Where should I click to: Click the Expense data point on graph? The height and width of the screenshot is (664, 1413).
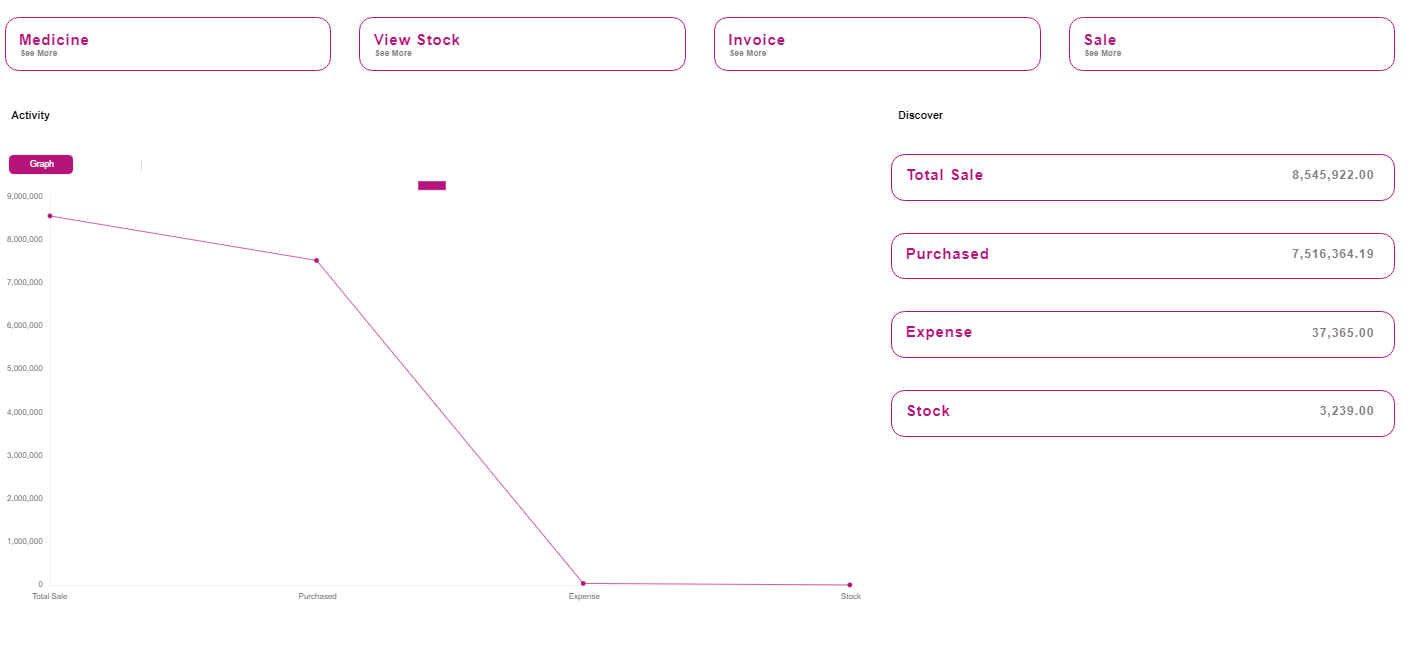pyautogui.click(x=583, y=584)
